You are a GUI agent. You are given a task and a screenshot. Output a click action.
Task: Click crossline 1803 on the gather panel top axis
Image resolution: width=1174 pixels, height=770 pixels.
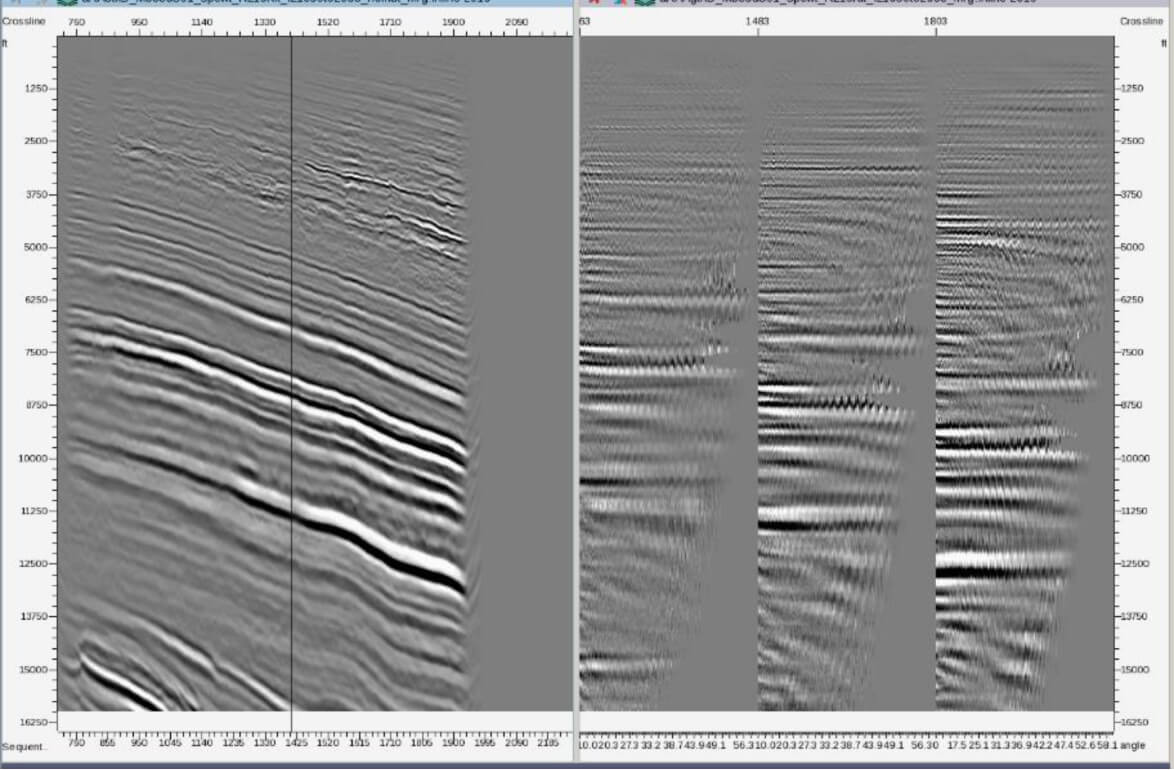[x=935, y=21]
